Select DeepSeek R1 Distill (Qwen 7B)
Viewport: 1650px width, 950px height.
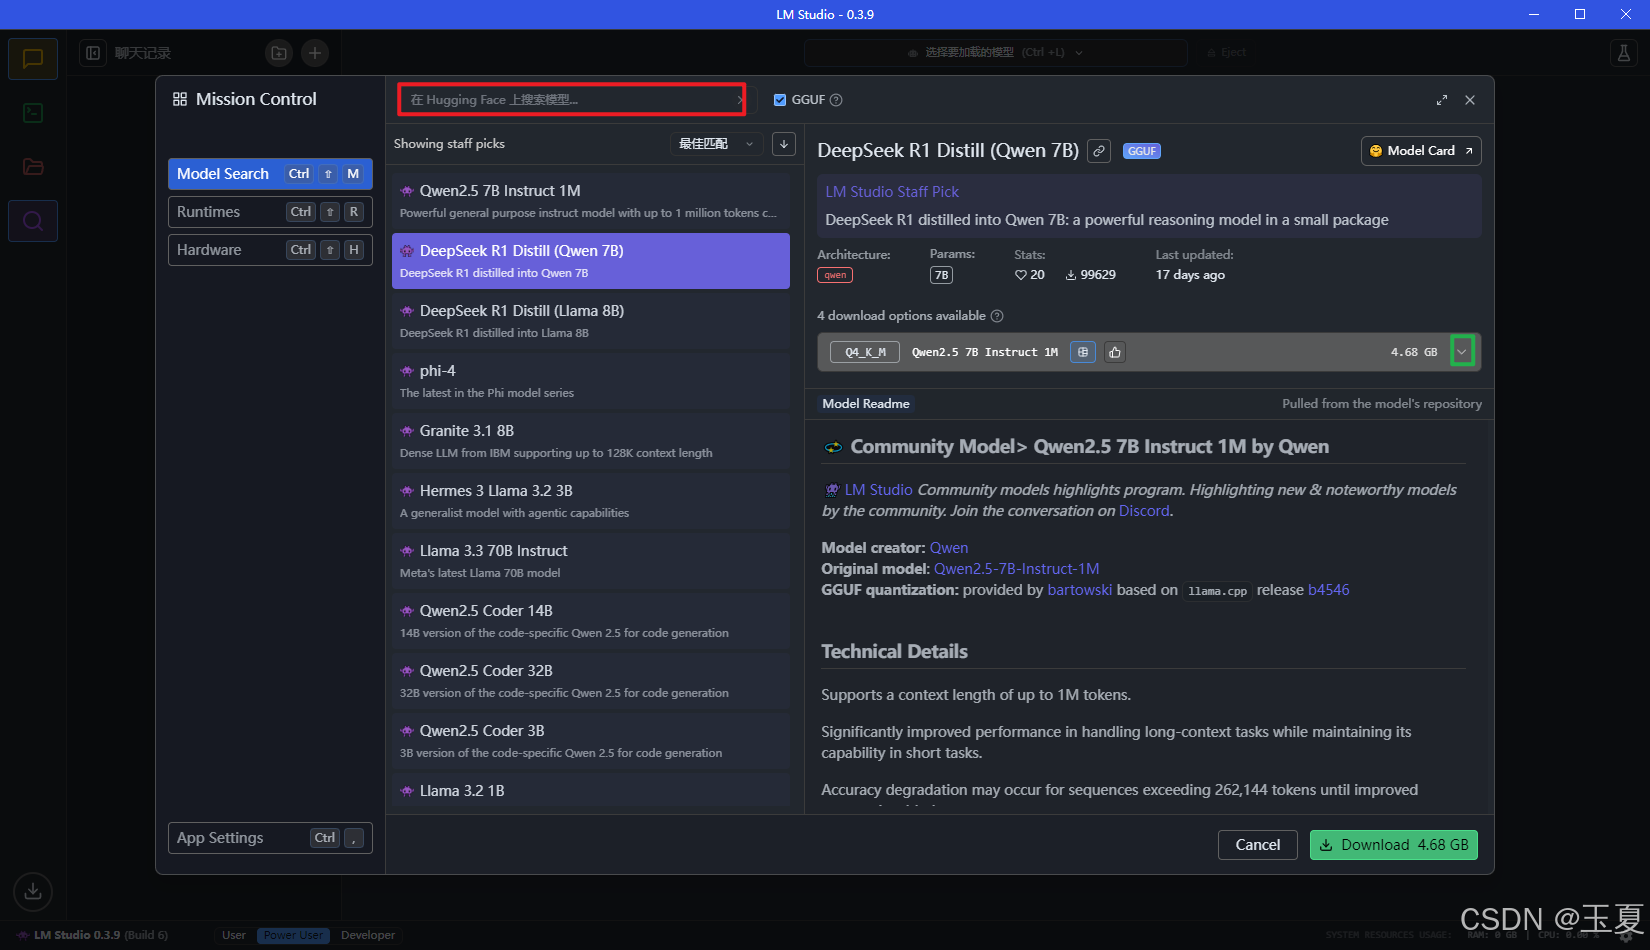[591, 261]
